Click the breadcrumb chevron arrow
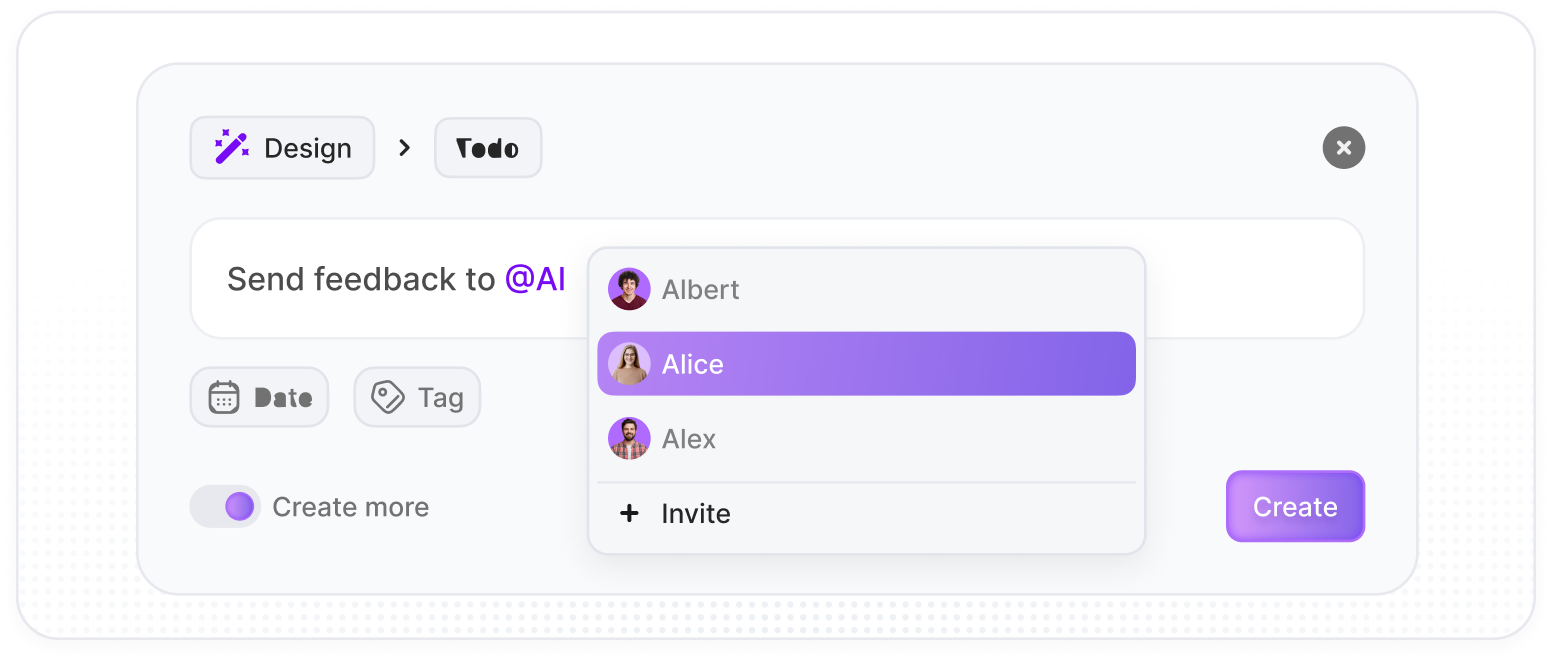Viewport: 1553px width, 662px height. [404, 148]
